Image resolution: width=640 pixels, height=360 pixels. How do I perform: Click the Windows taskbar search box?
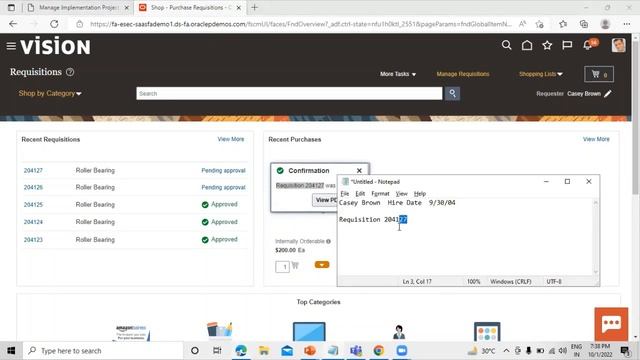[104, 351]
